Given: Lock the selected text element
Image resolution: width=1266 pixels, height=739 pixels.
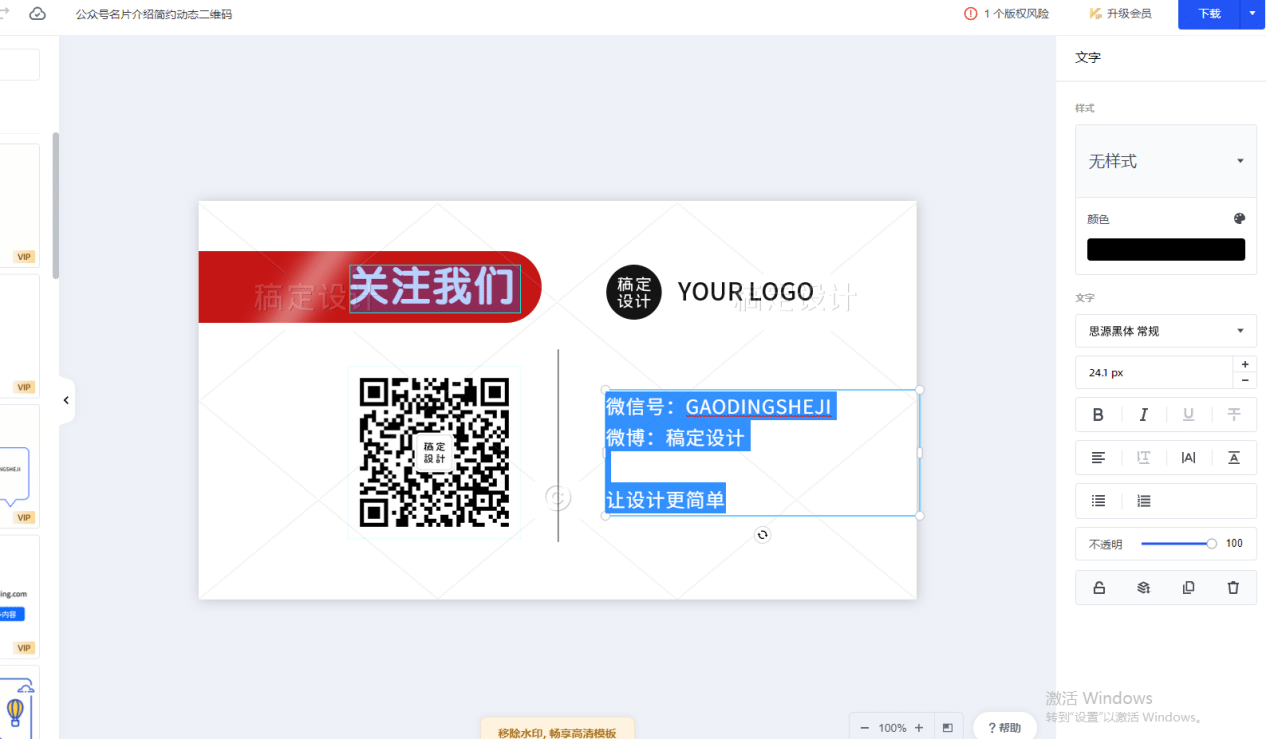Looking at the screenshot, I should point(1098,588).
